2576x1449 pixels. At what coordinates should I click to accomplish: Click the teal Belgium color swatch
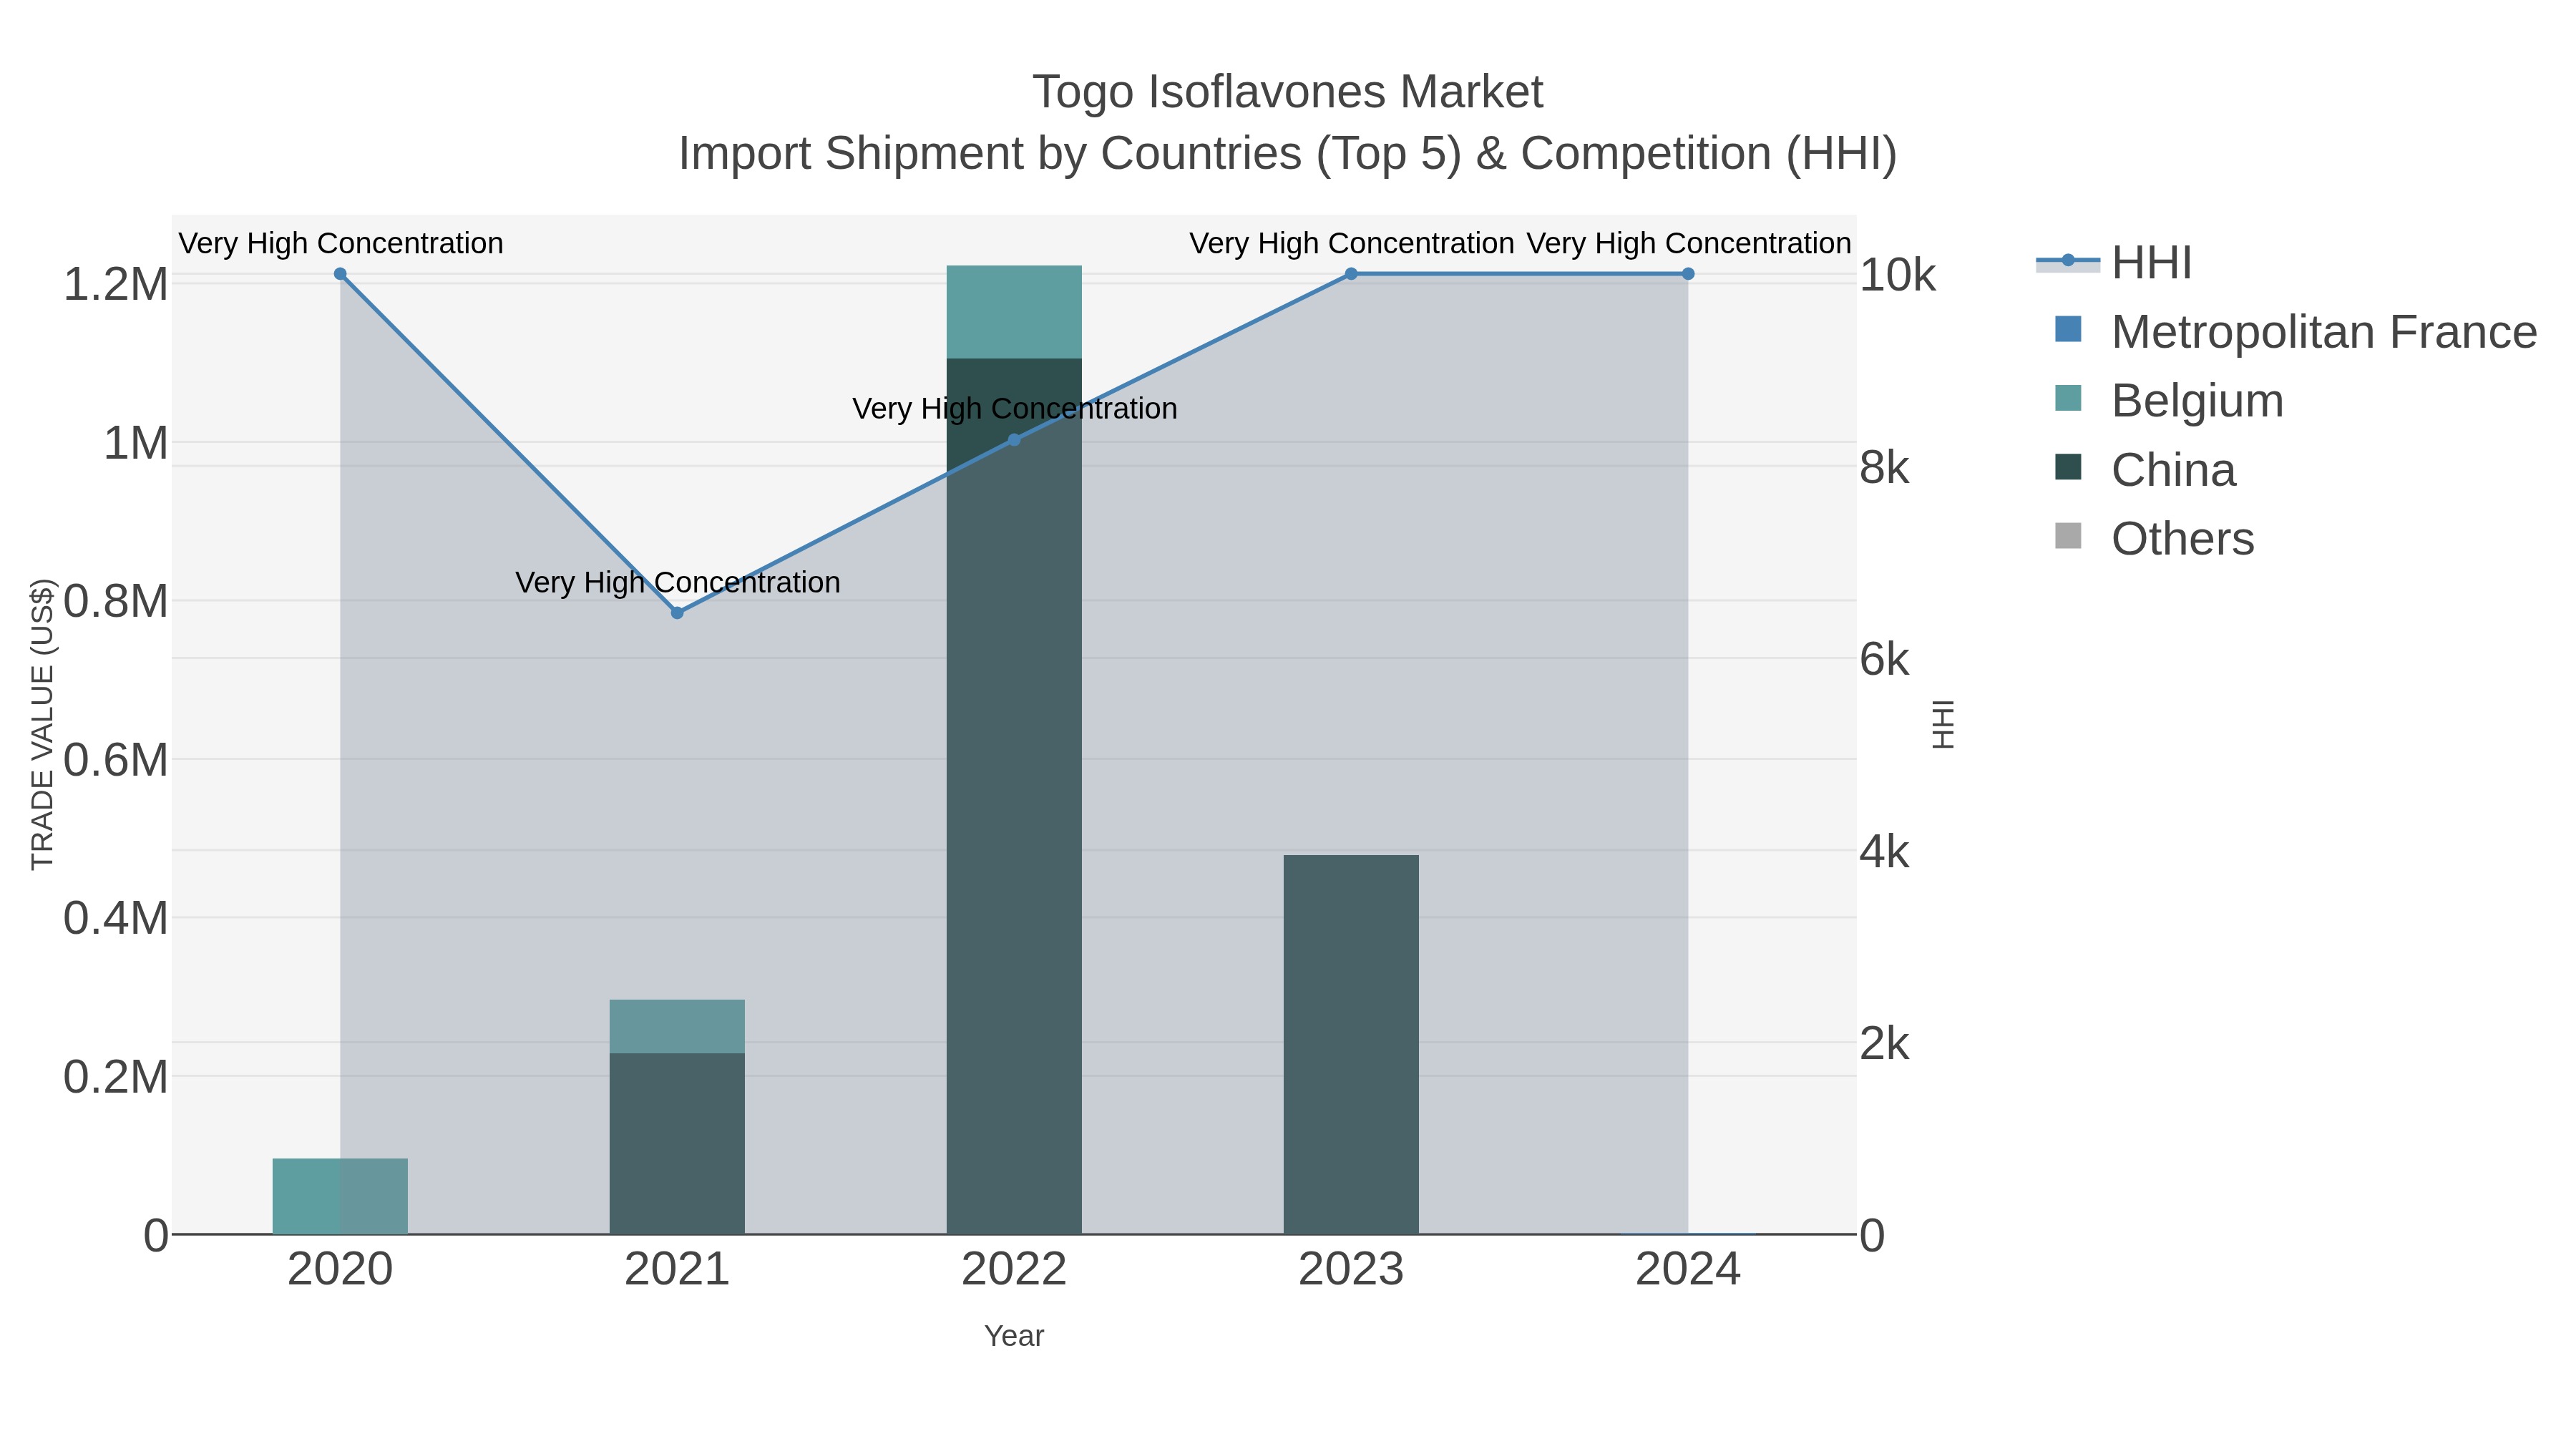click(2068, 398)
